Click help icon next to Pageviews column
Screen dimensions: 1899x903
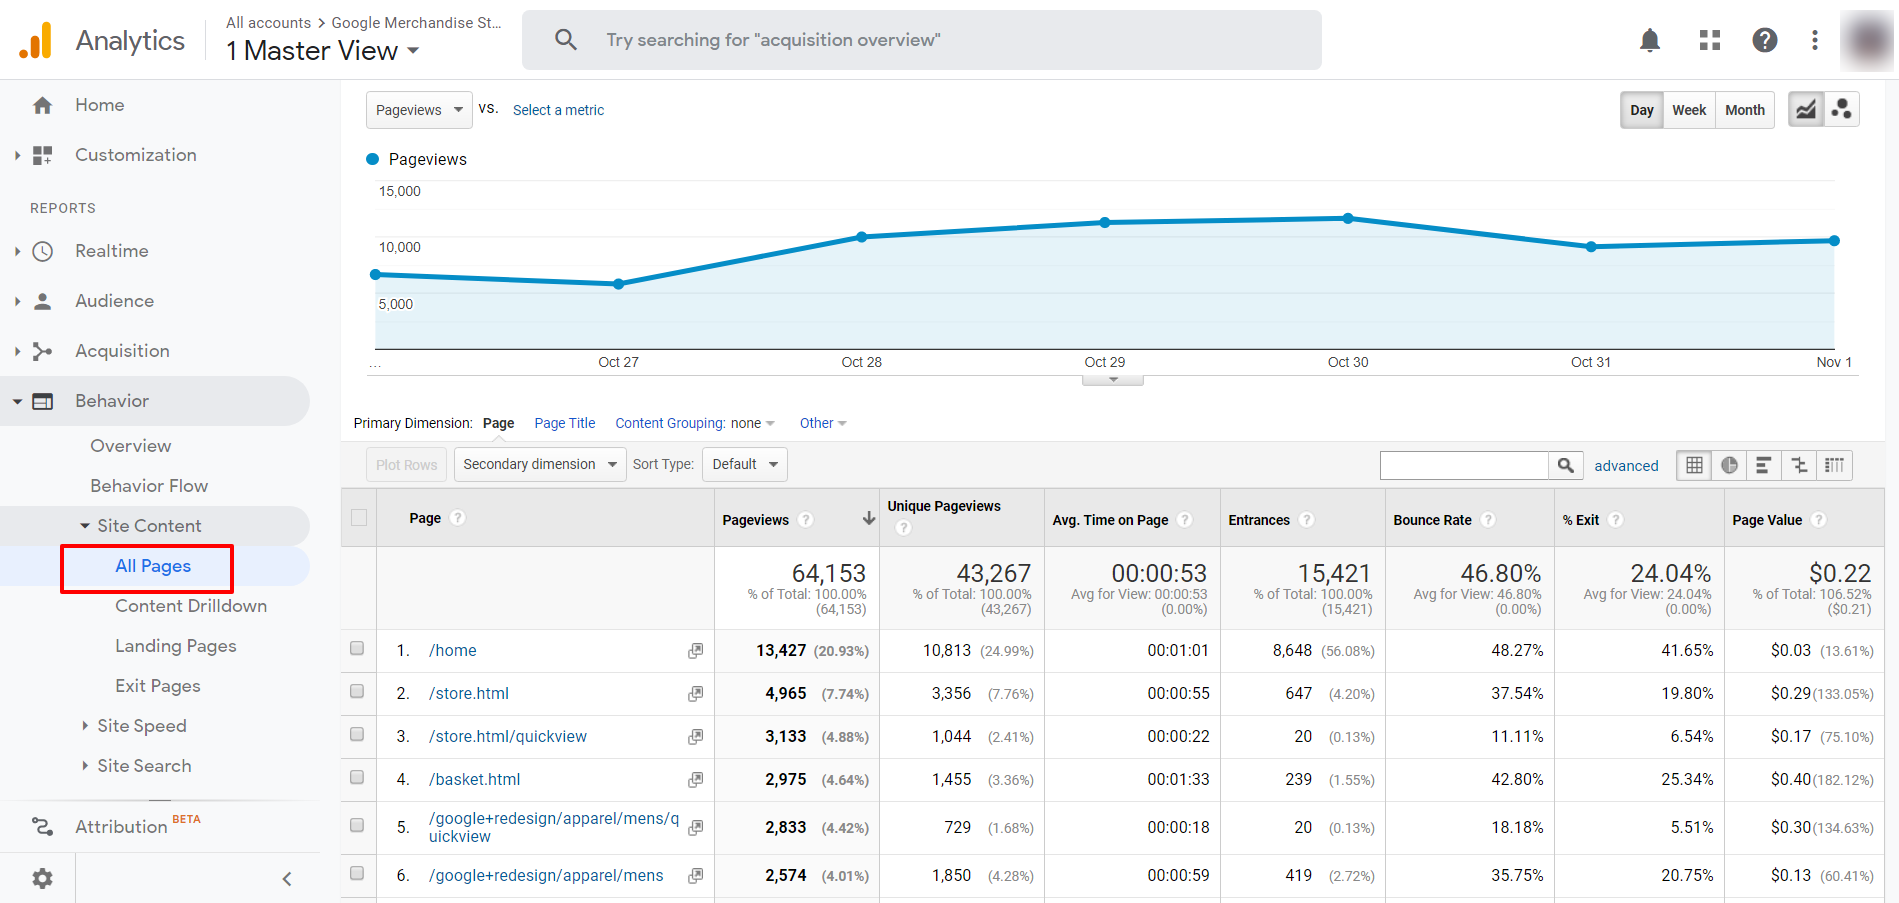tap(805, 520)
